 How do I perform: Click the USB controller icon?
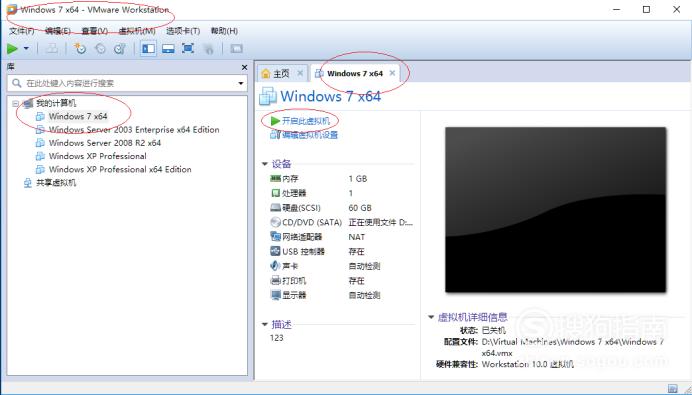[x=275, y=252]
